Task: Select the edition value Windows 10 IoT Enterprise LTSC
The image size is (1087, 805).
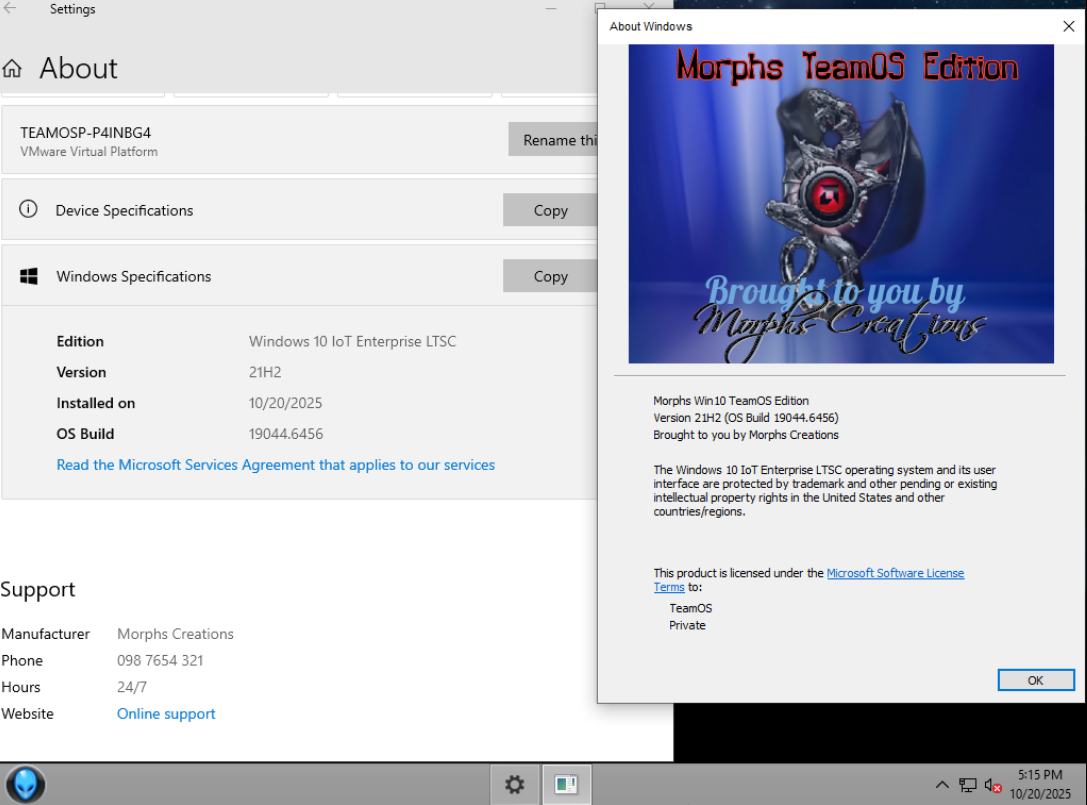Action: tap(352, 341)
